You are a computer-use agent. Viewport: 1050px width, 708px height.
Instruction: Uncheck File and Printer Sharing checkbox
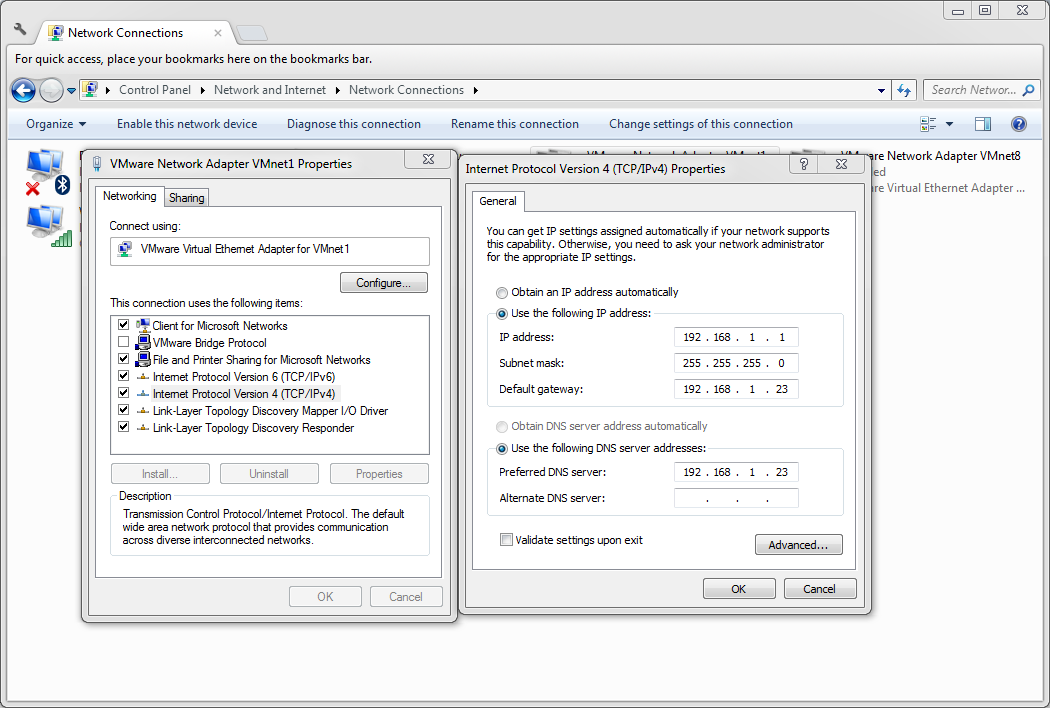tap(123, 359)
